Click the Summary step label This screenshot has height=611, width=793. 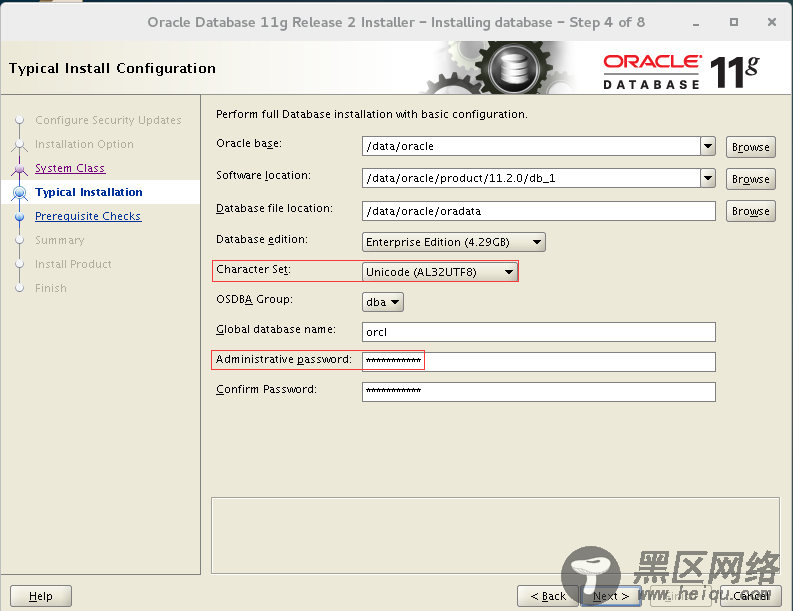click(60, 240)
